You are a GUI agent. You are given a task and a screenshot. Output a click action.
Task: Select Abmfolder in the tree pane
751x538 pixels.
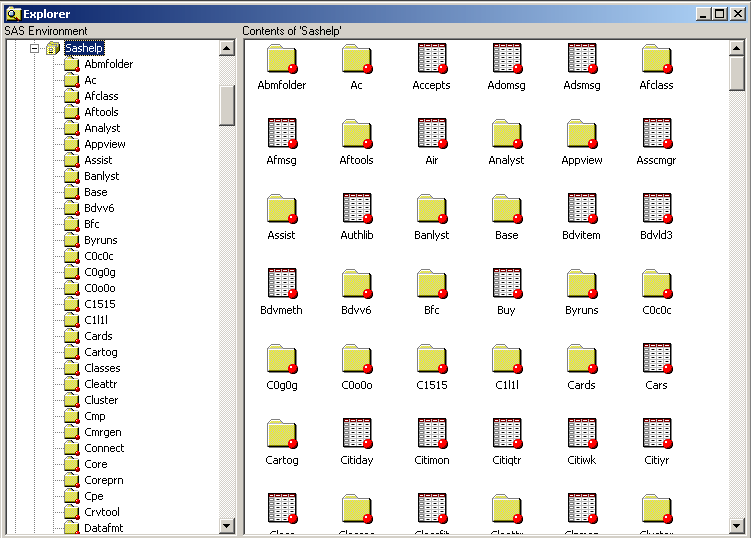(108, 64)
